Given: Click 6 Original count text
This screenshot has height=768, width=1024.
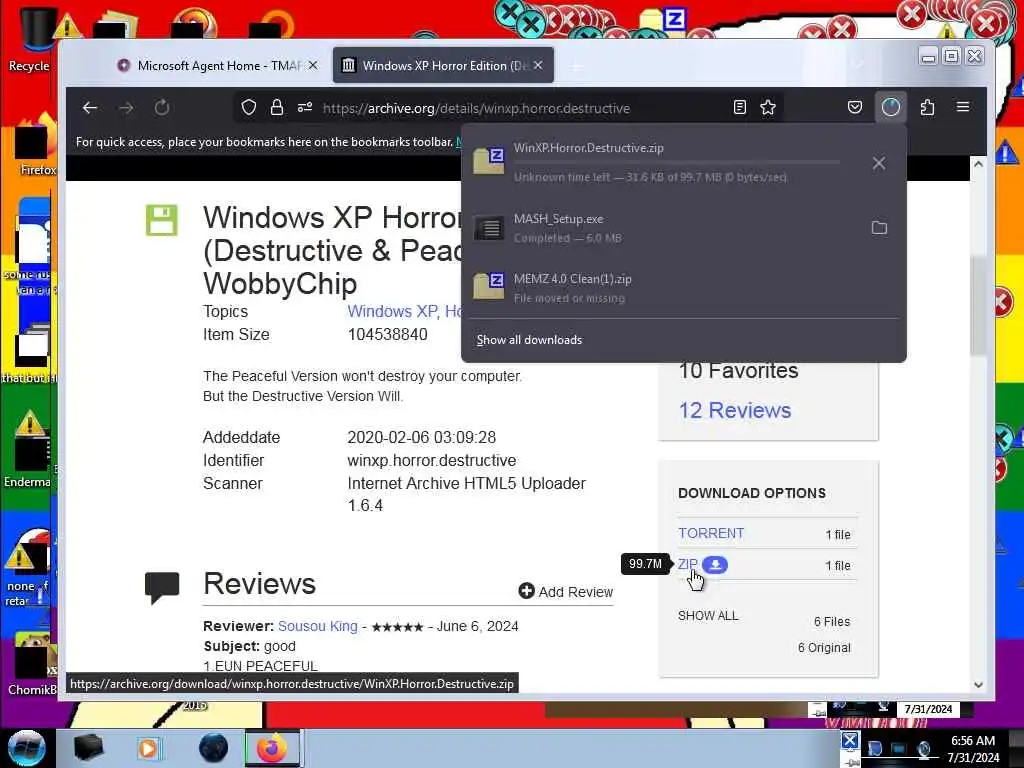Looking at the screenshot, I should click(x=824, y=648).
